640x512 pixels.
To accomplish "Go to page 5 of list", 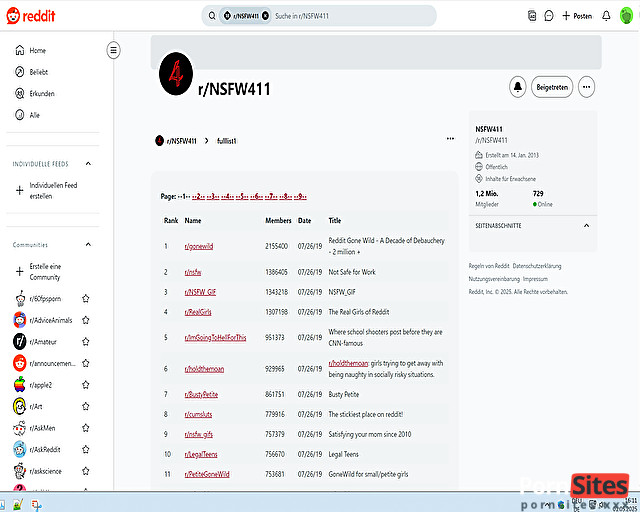I will [x=242, y=196].
